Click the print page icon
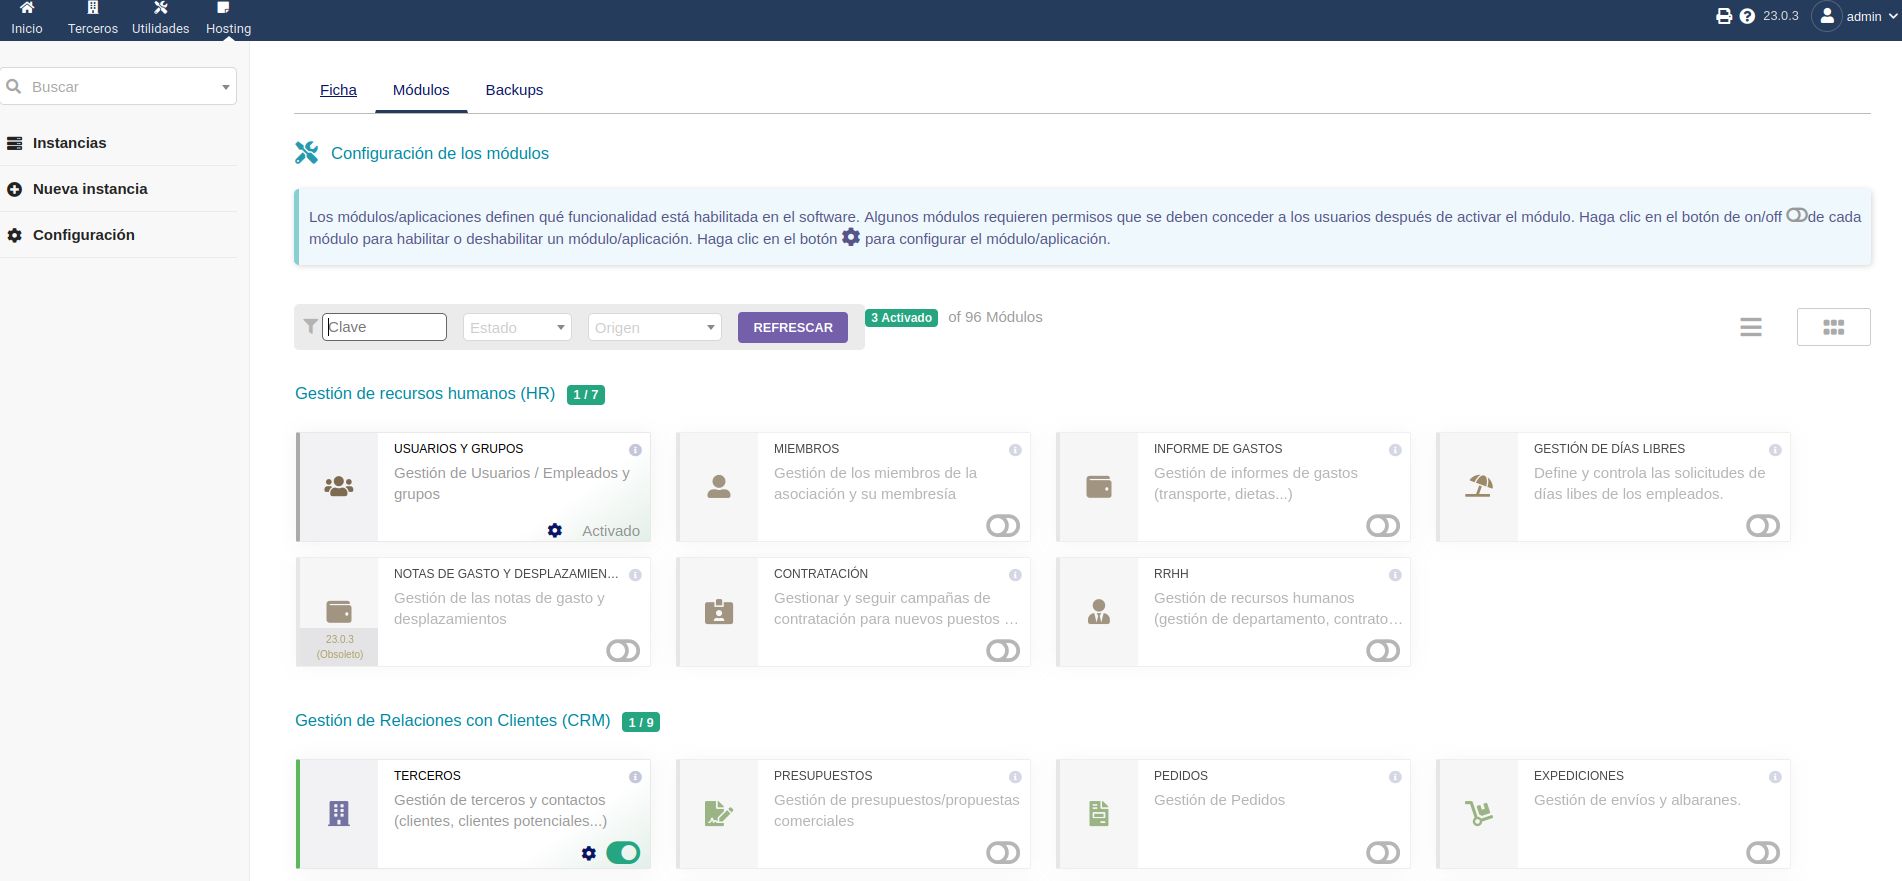The image size is (1902, 881). coord(1724,16)
